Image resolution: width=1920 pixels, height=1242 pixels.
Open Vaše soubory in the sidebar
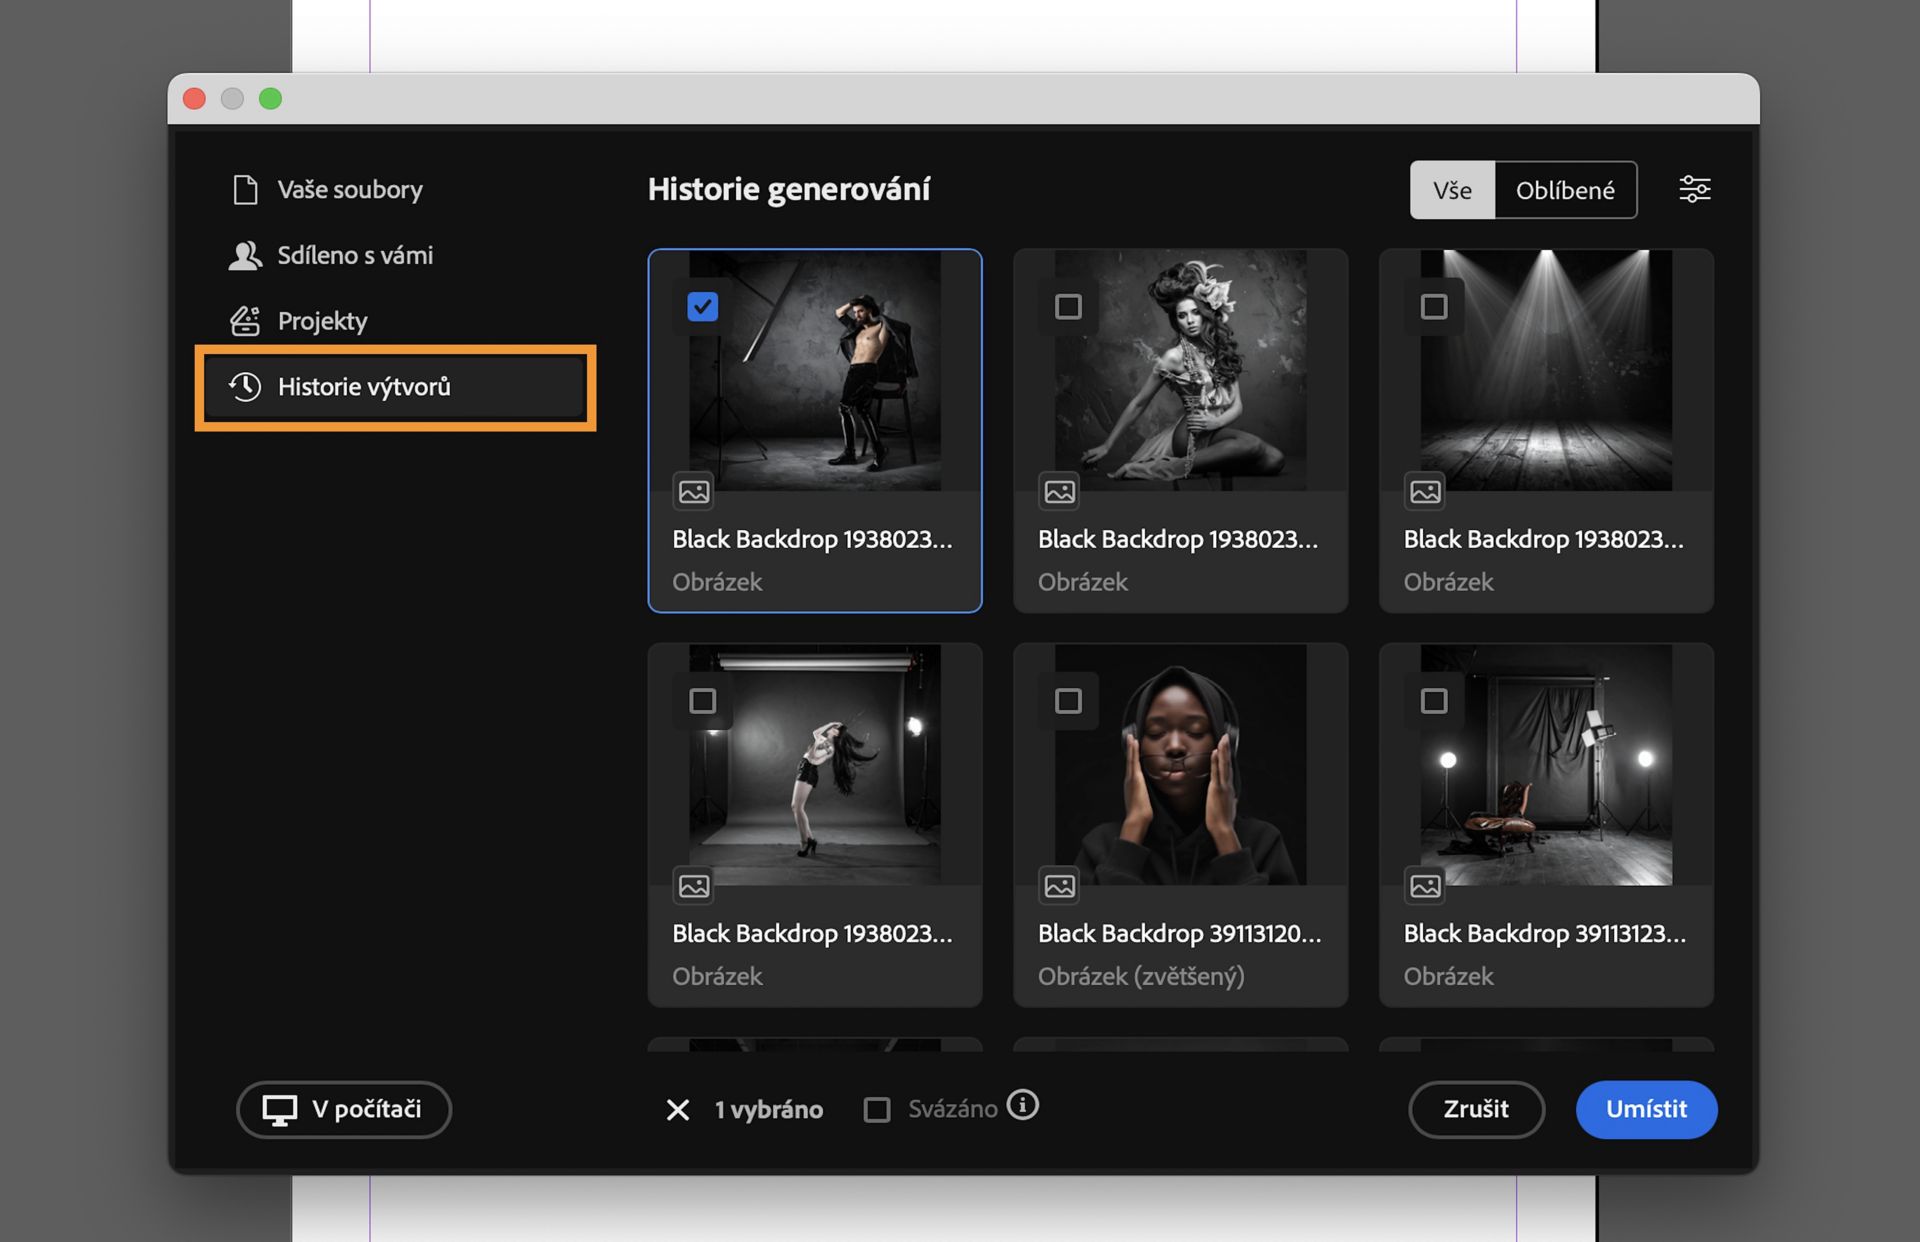click(x=349, y=189)
